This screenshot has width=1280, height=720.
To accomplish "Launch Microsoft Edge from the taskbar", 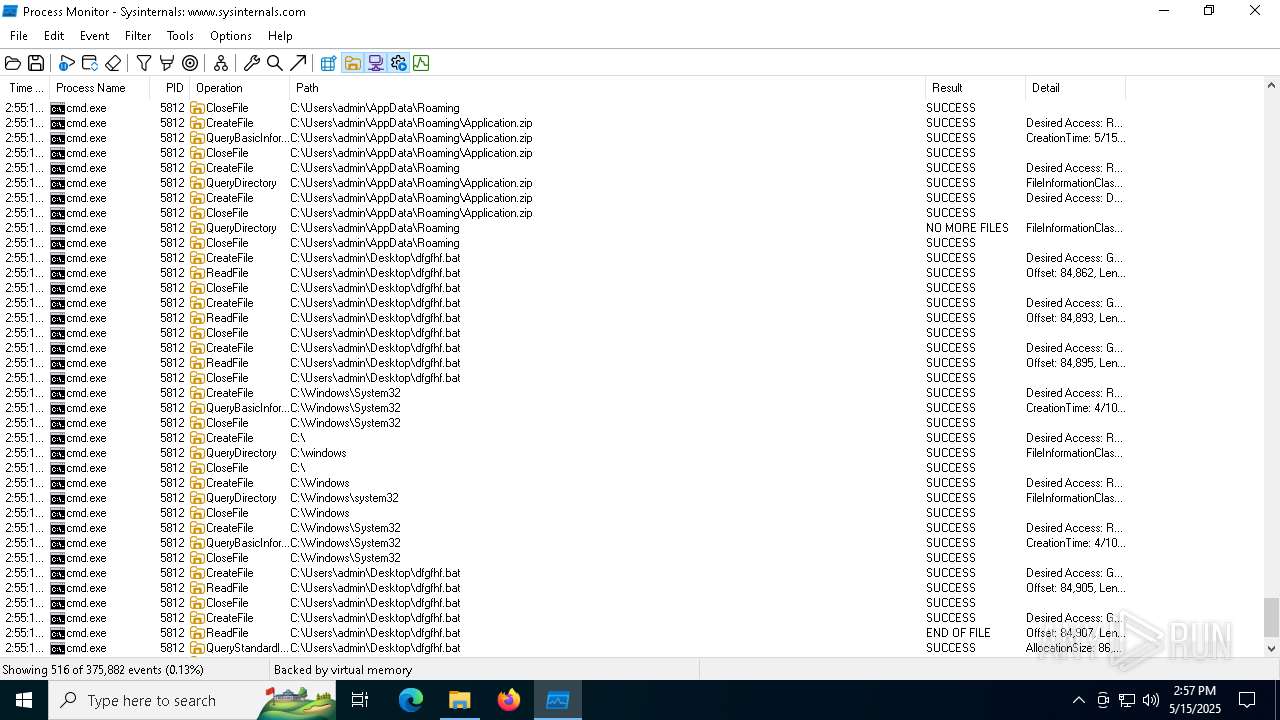I will tap(411, 700).
